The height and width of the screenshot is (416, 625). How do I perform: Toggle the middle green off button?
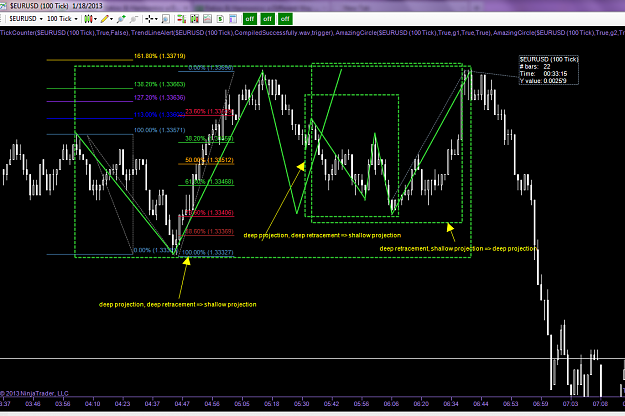[x=267, y=19]
